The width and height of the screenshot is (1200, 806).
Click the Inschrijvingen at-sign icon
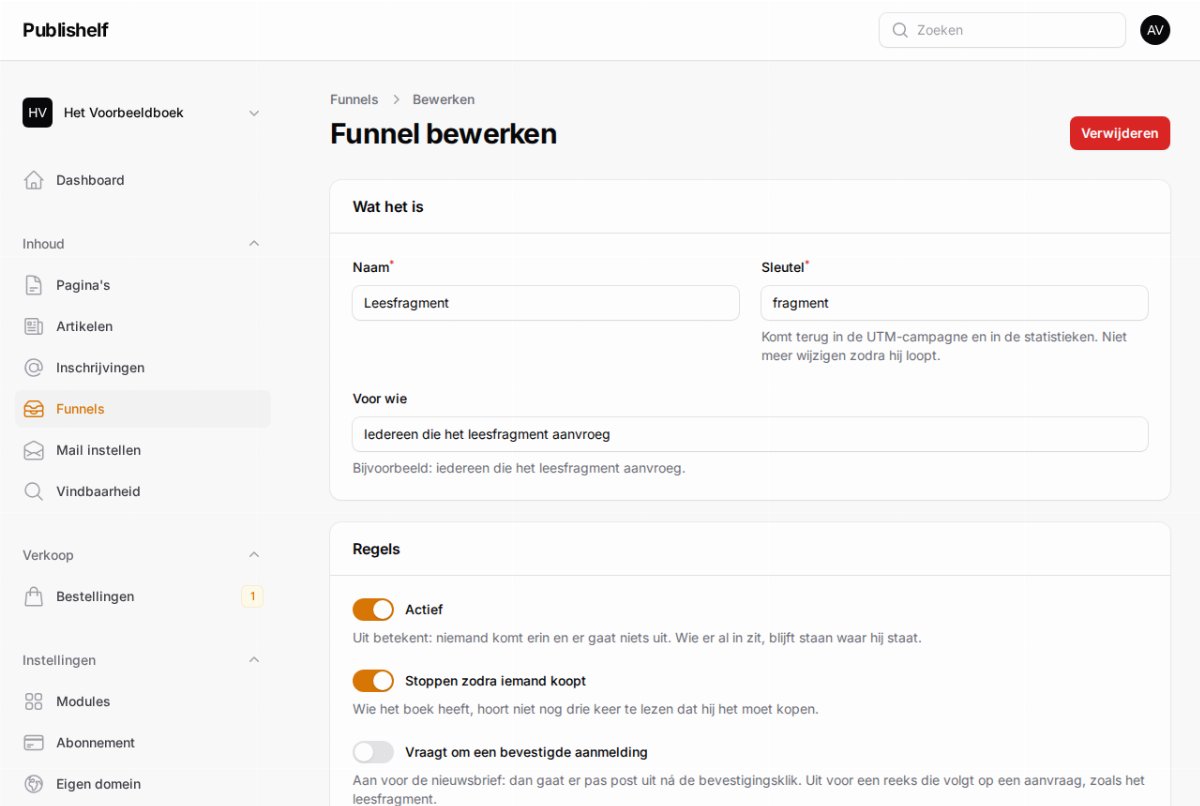click(x=34, y=367)
